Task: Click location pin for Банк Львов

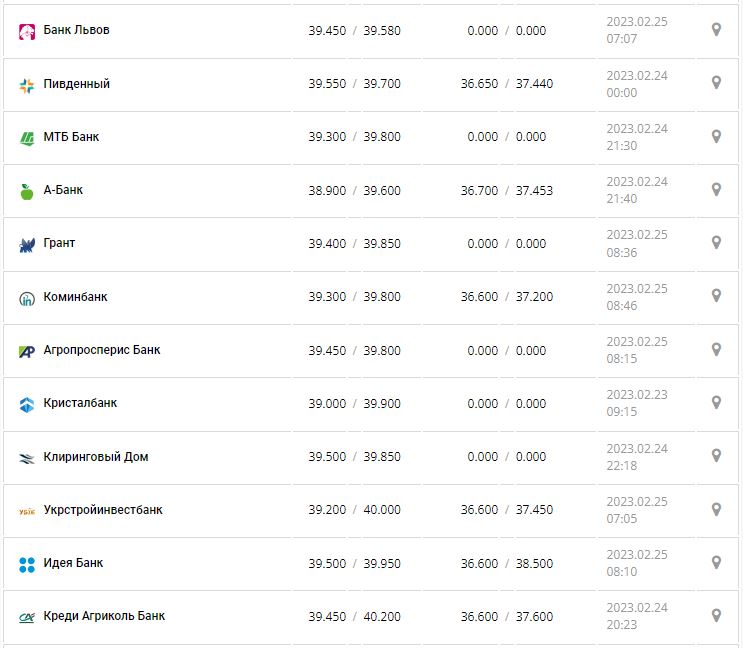Action: click(716, 30)
